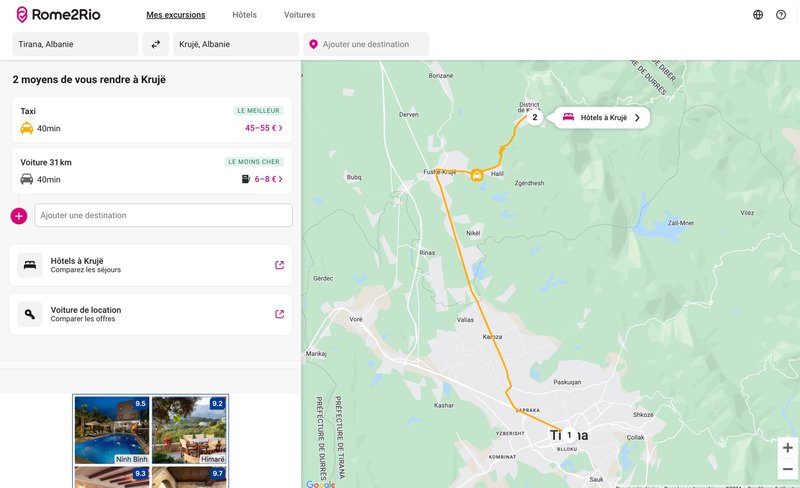Open the Hôtels menu item

(244, 15)
